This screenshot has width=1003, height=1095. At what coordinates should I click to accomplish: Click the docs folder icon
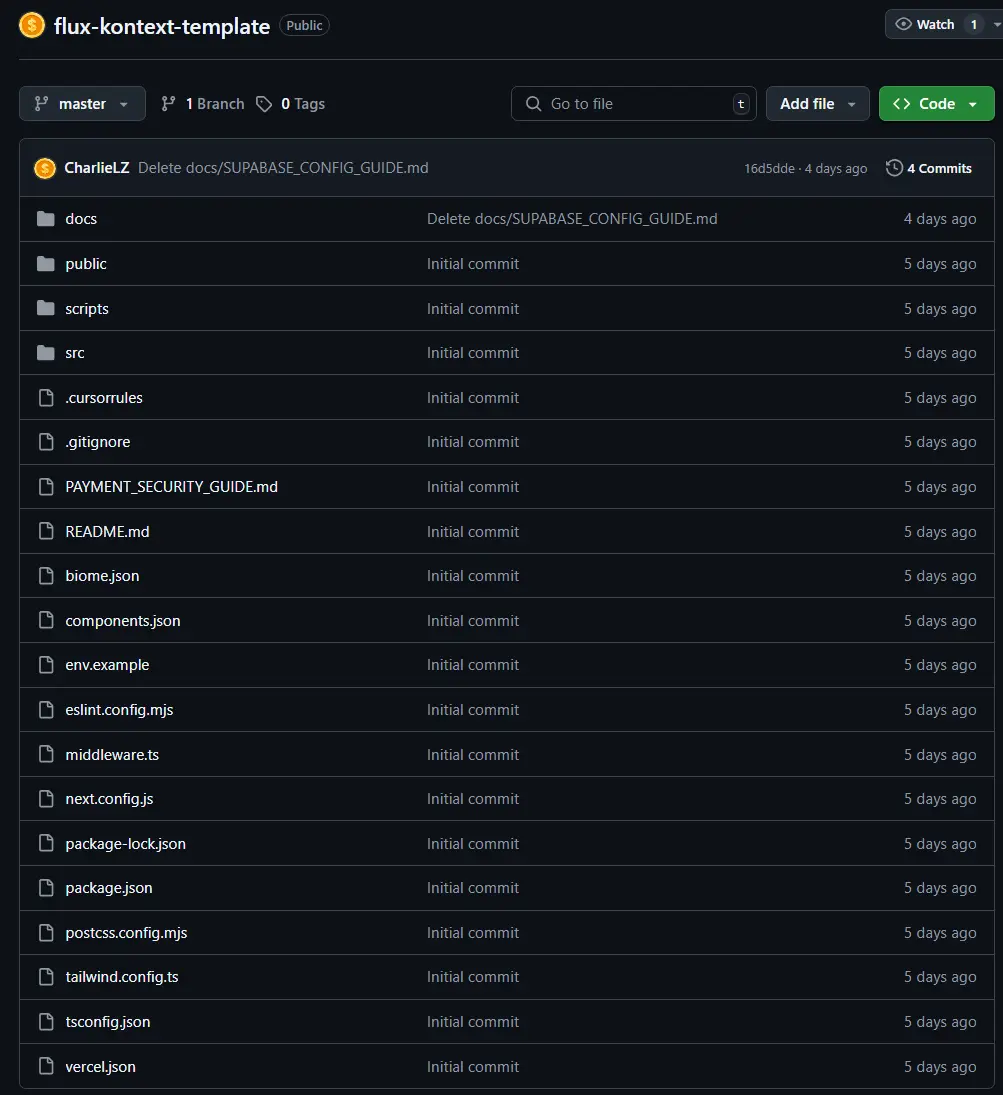tap(45, 219)
